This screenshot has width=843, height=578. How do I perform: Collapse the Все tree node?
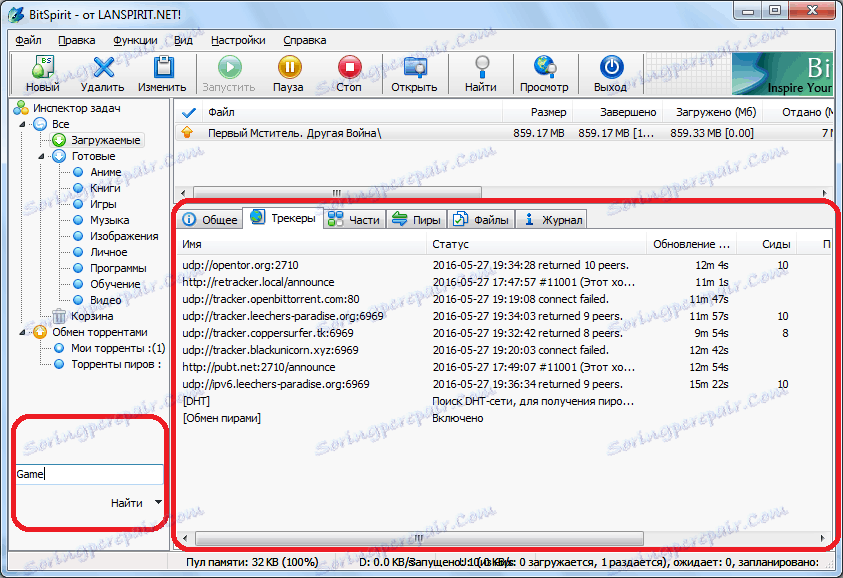(x=23, y=124)
